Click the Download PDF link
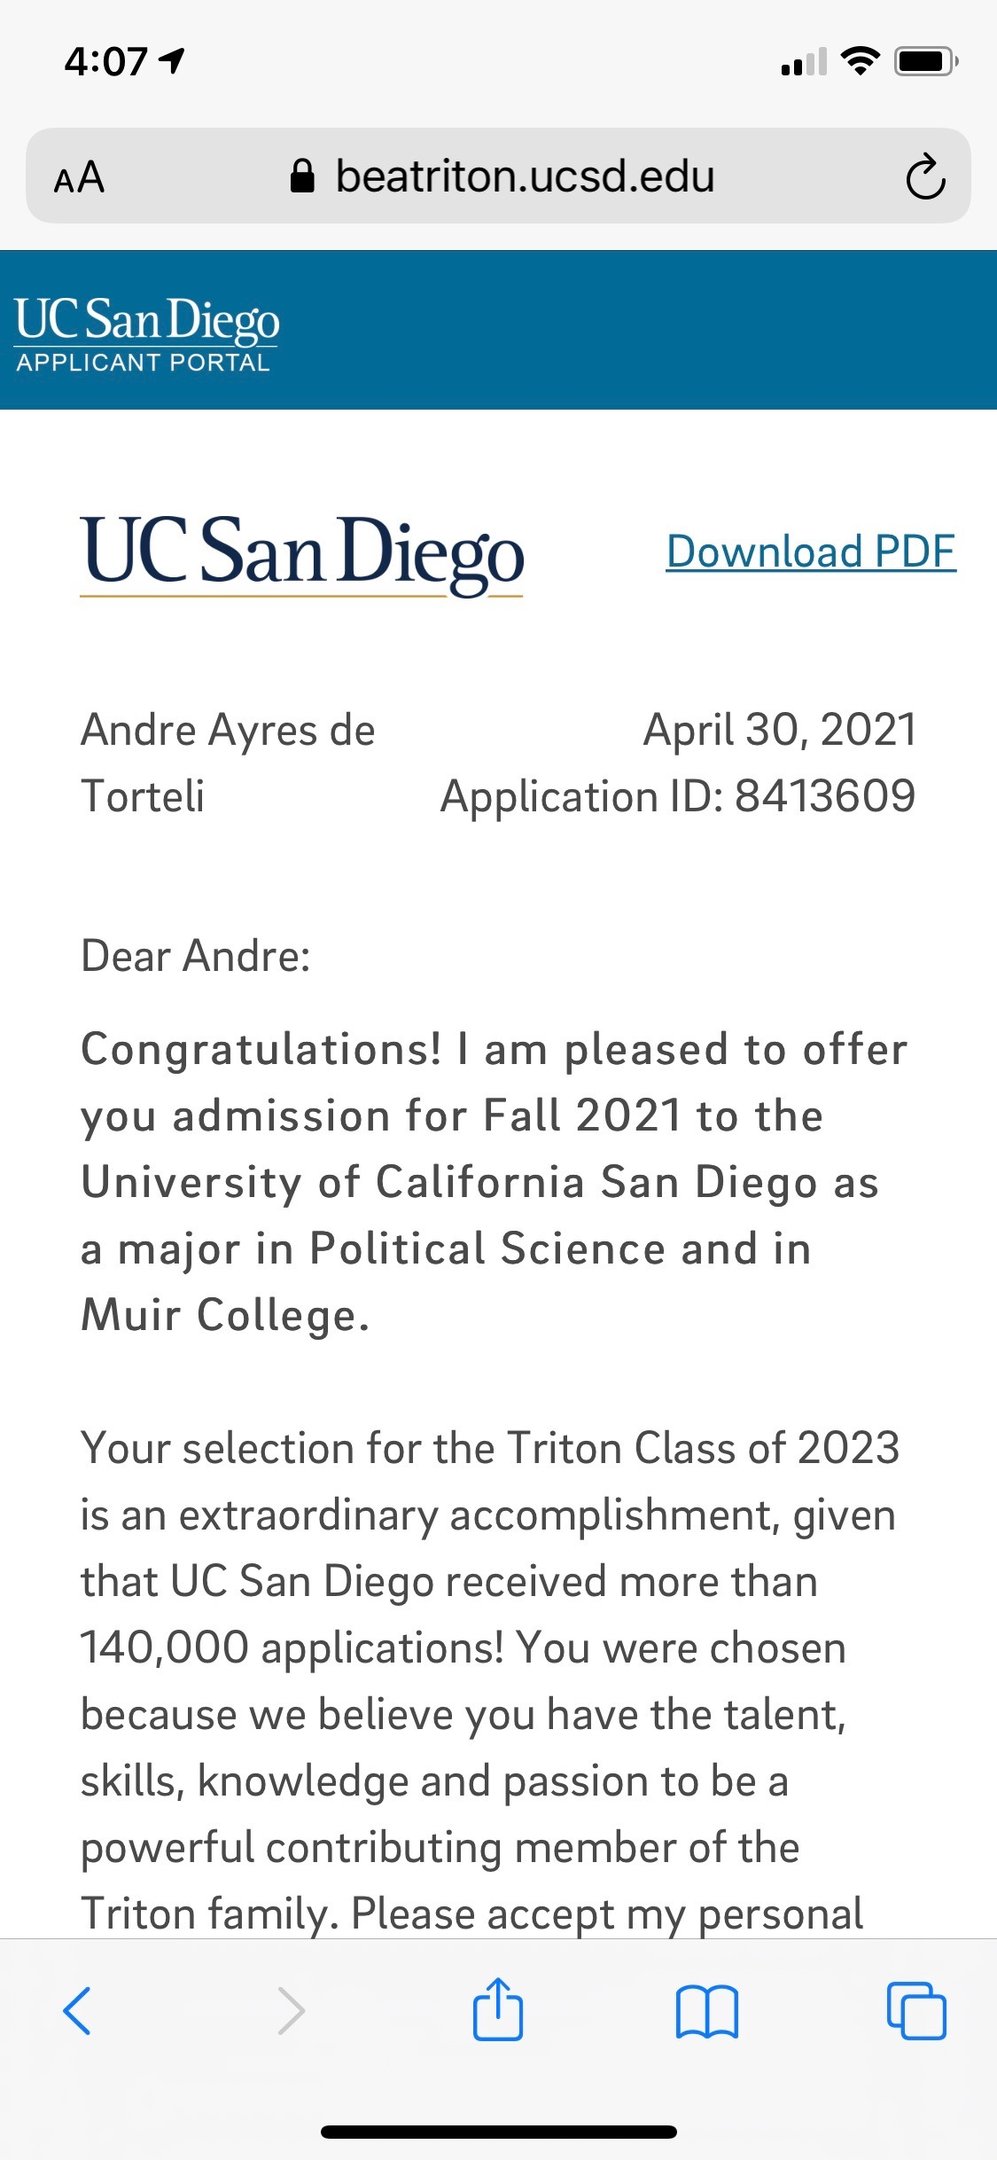 point(811,552)
